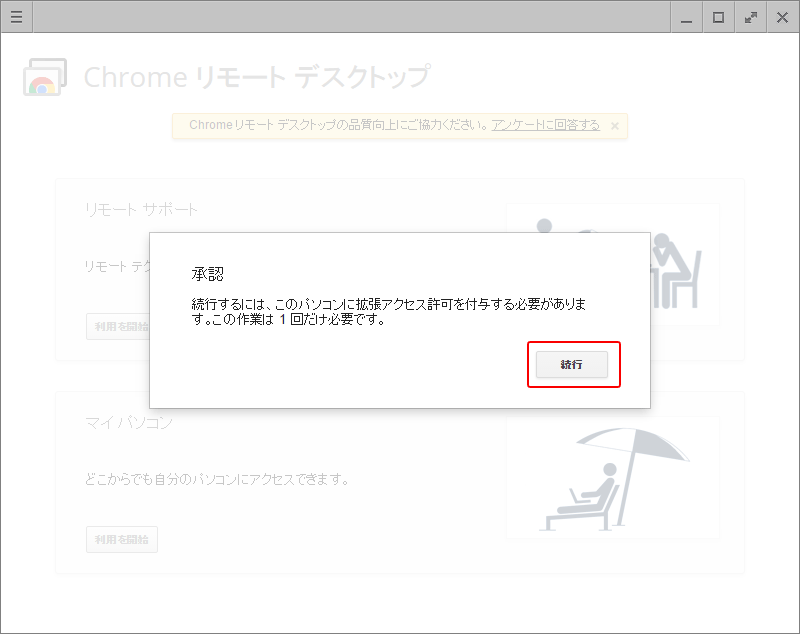Click the Chrome Remote Desktop logo icon
The image size is (800, 634).
pyautogui.click(x=45, y=77)
